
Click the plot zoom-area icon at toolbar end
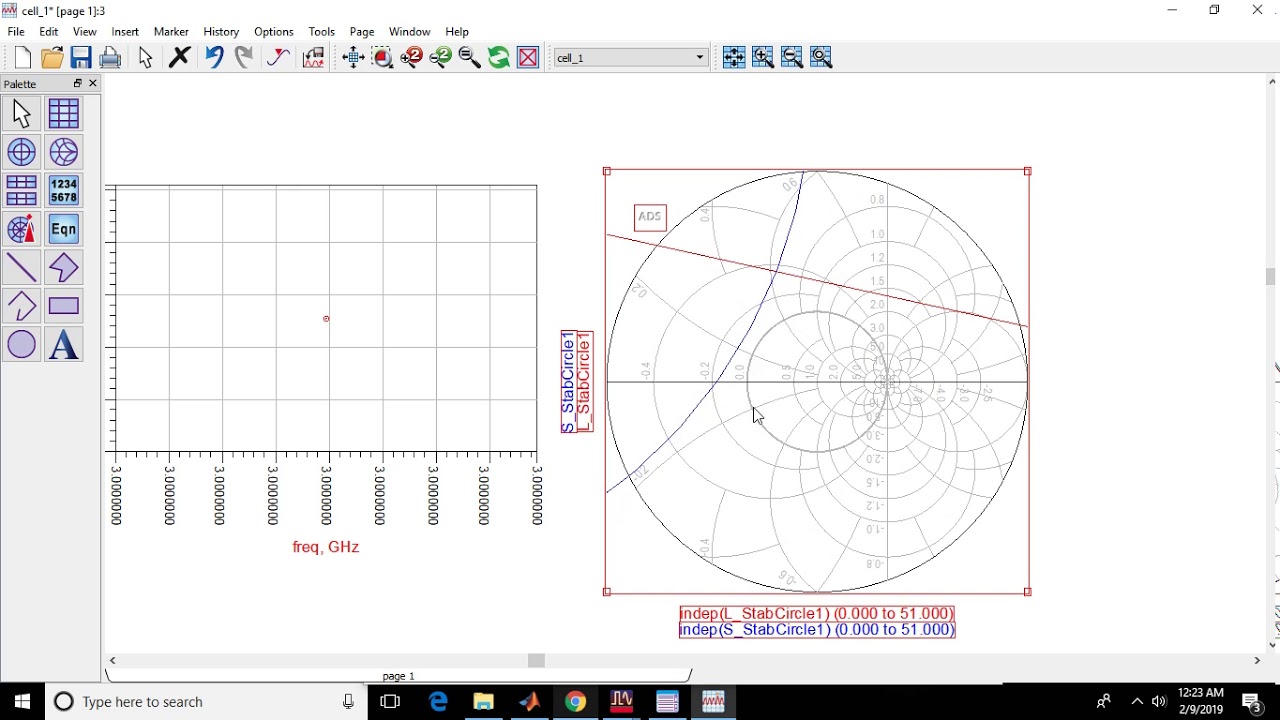click(x=821, y=58)
